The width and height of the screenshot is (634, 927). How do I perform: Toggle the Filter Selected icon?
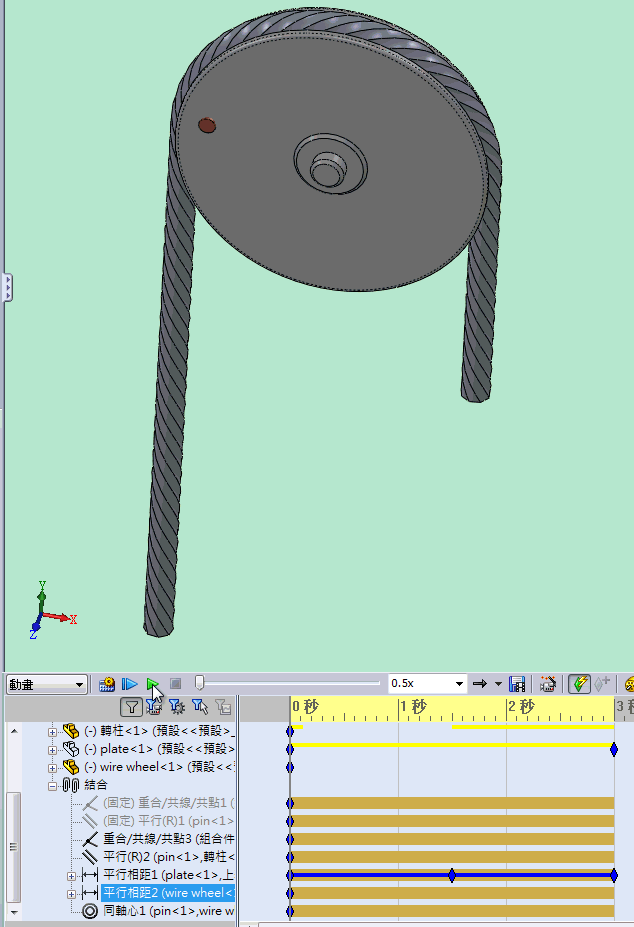[200, 706]
